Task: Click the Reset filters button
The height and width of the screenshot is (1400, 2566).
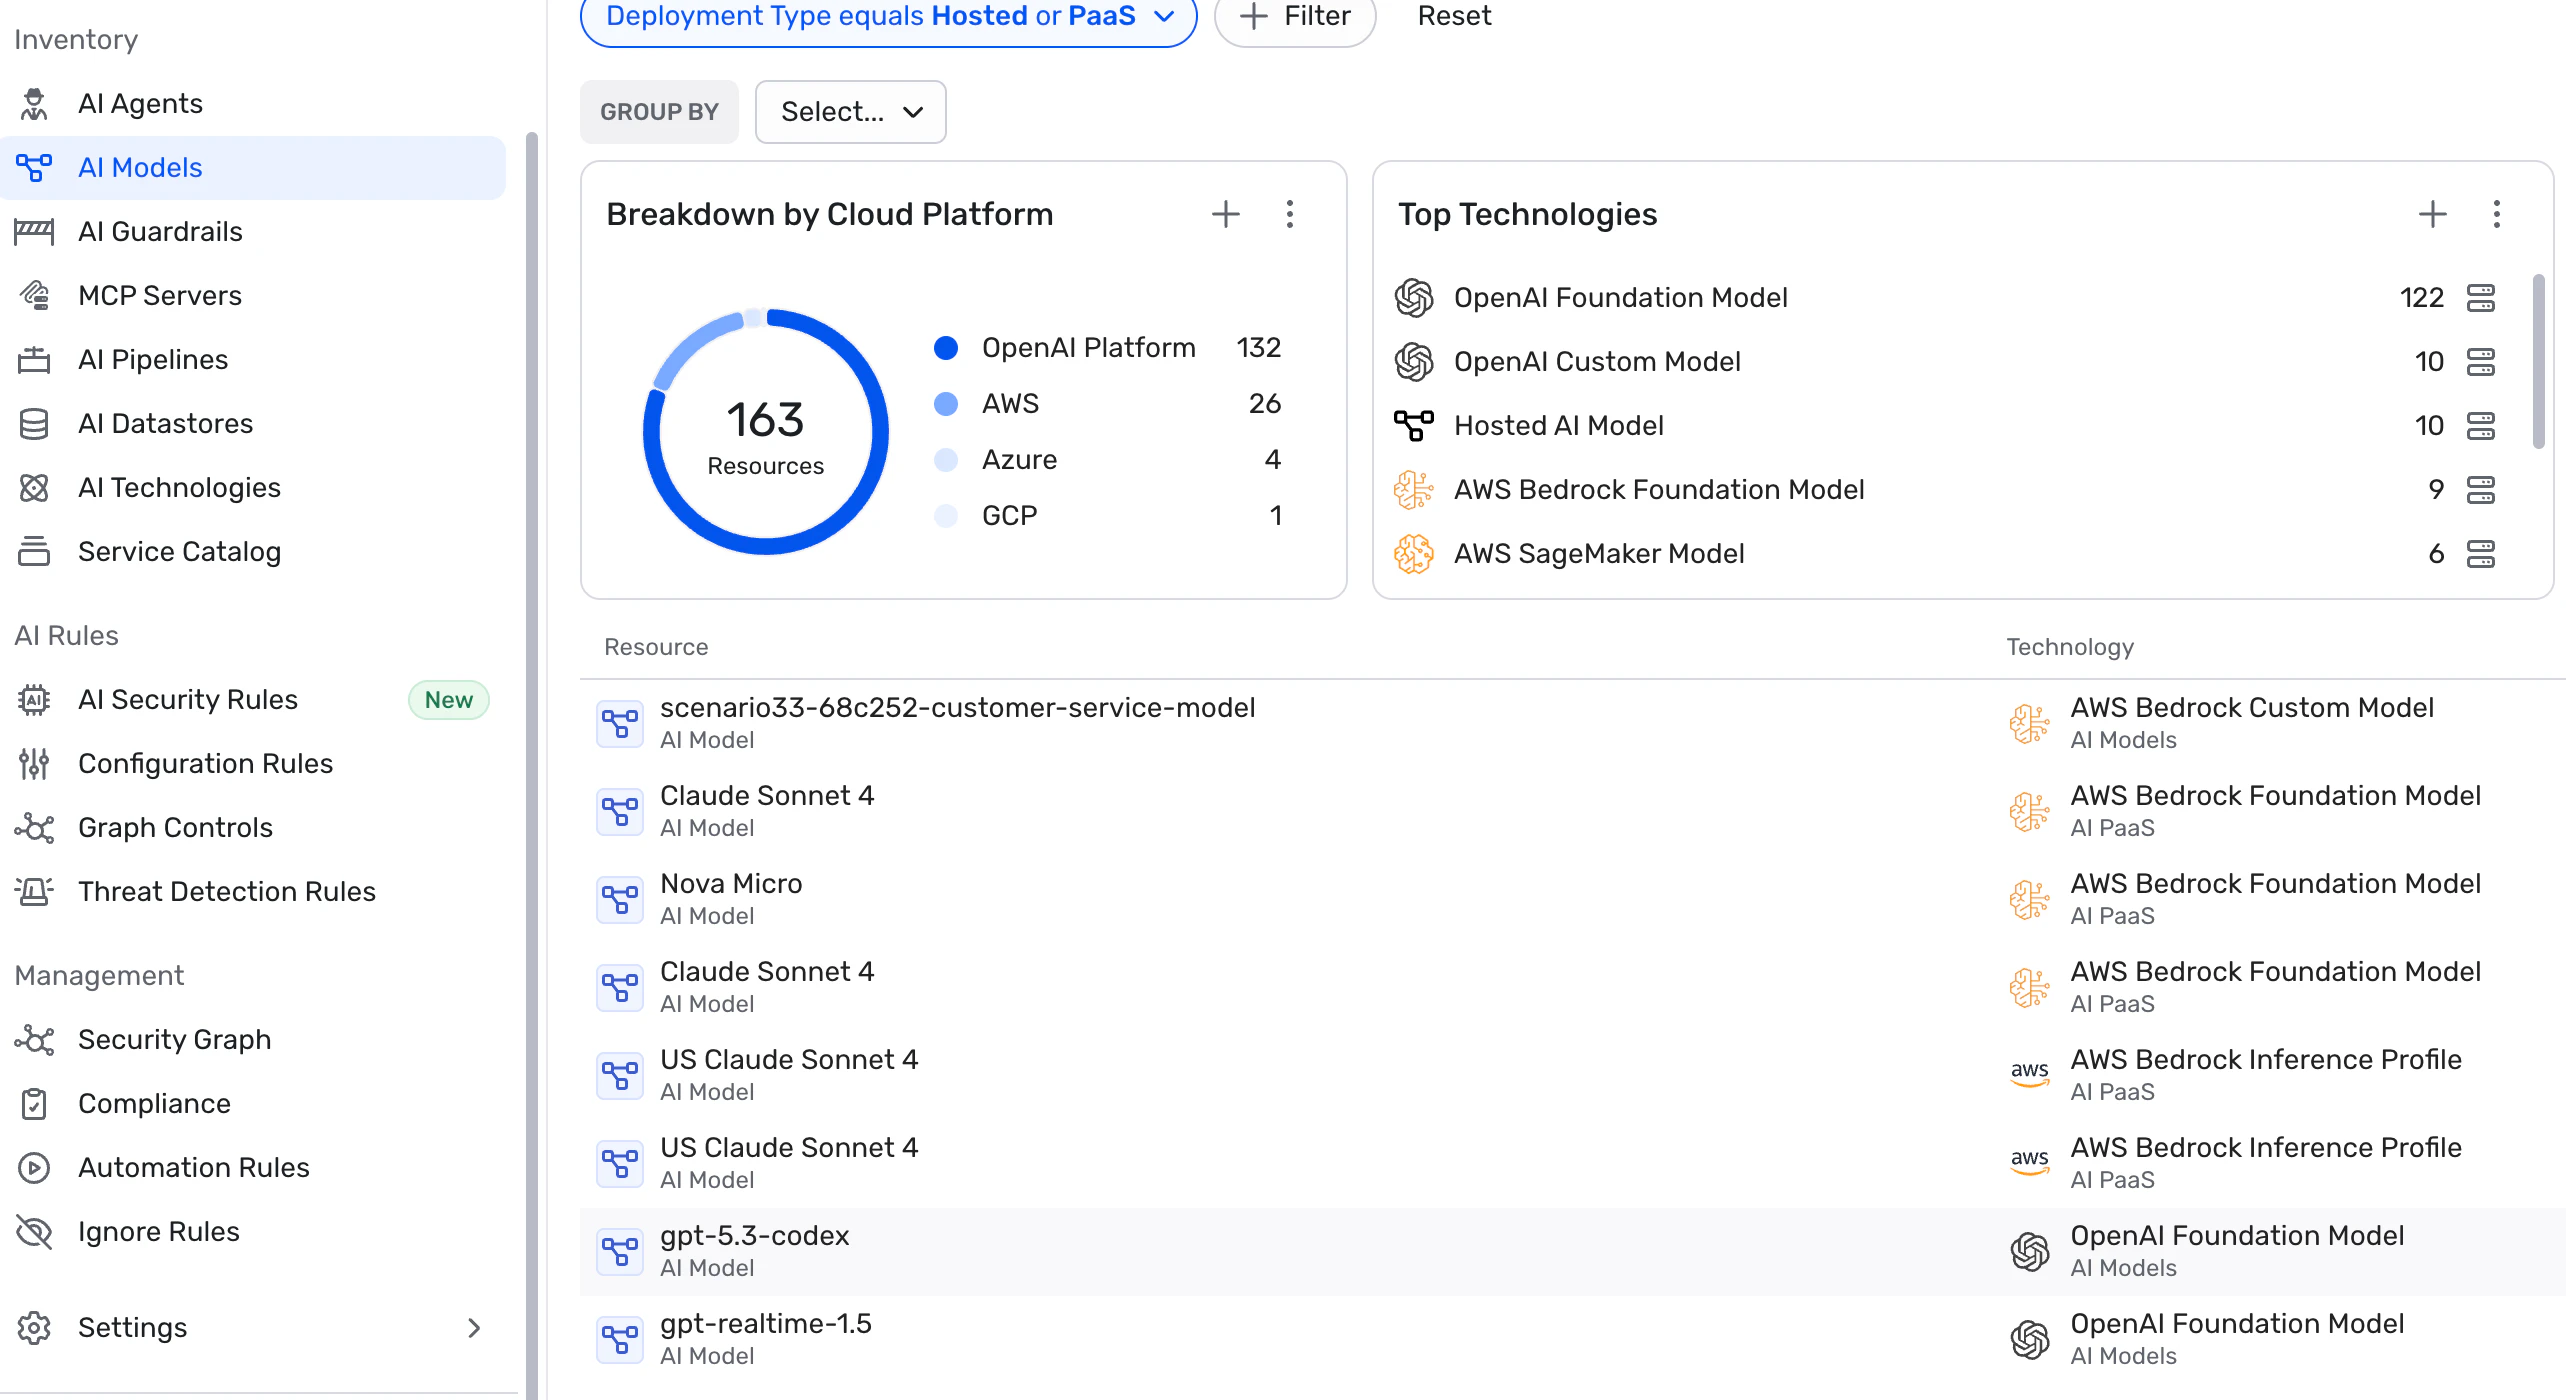Action: [1454, 16]
